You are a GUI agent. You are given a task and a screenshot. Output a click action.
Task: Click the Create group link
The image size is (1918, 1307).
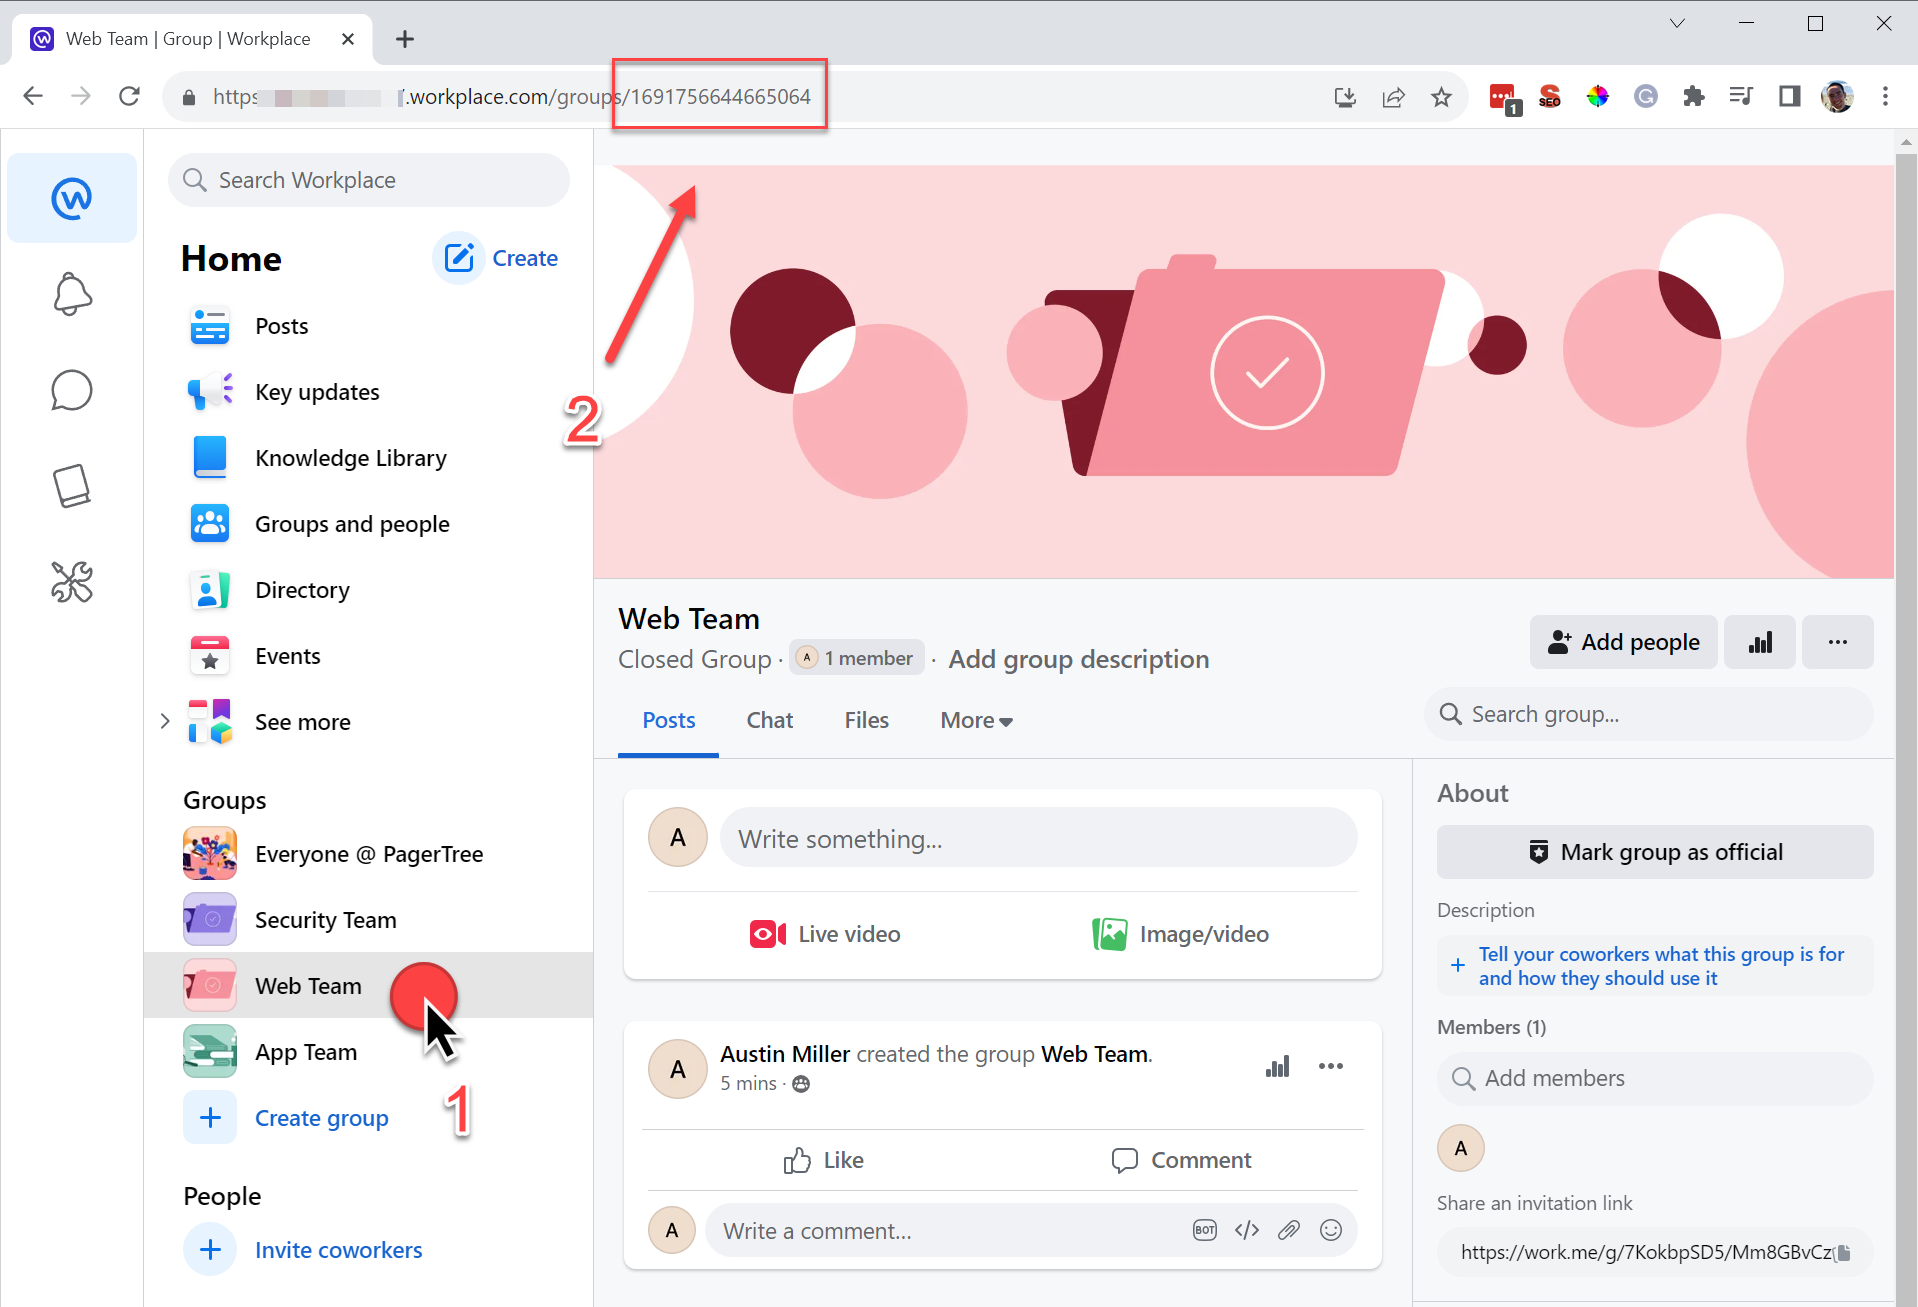click(321, 1118)
